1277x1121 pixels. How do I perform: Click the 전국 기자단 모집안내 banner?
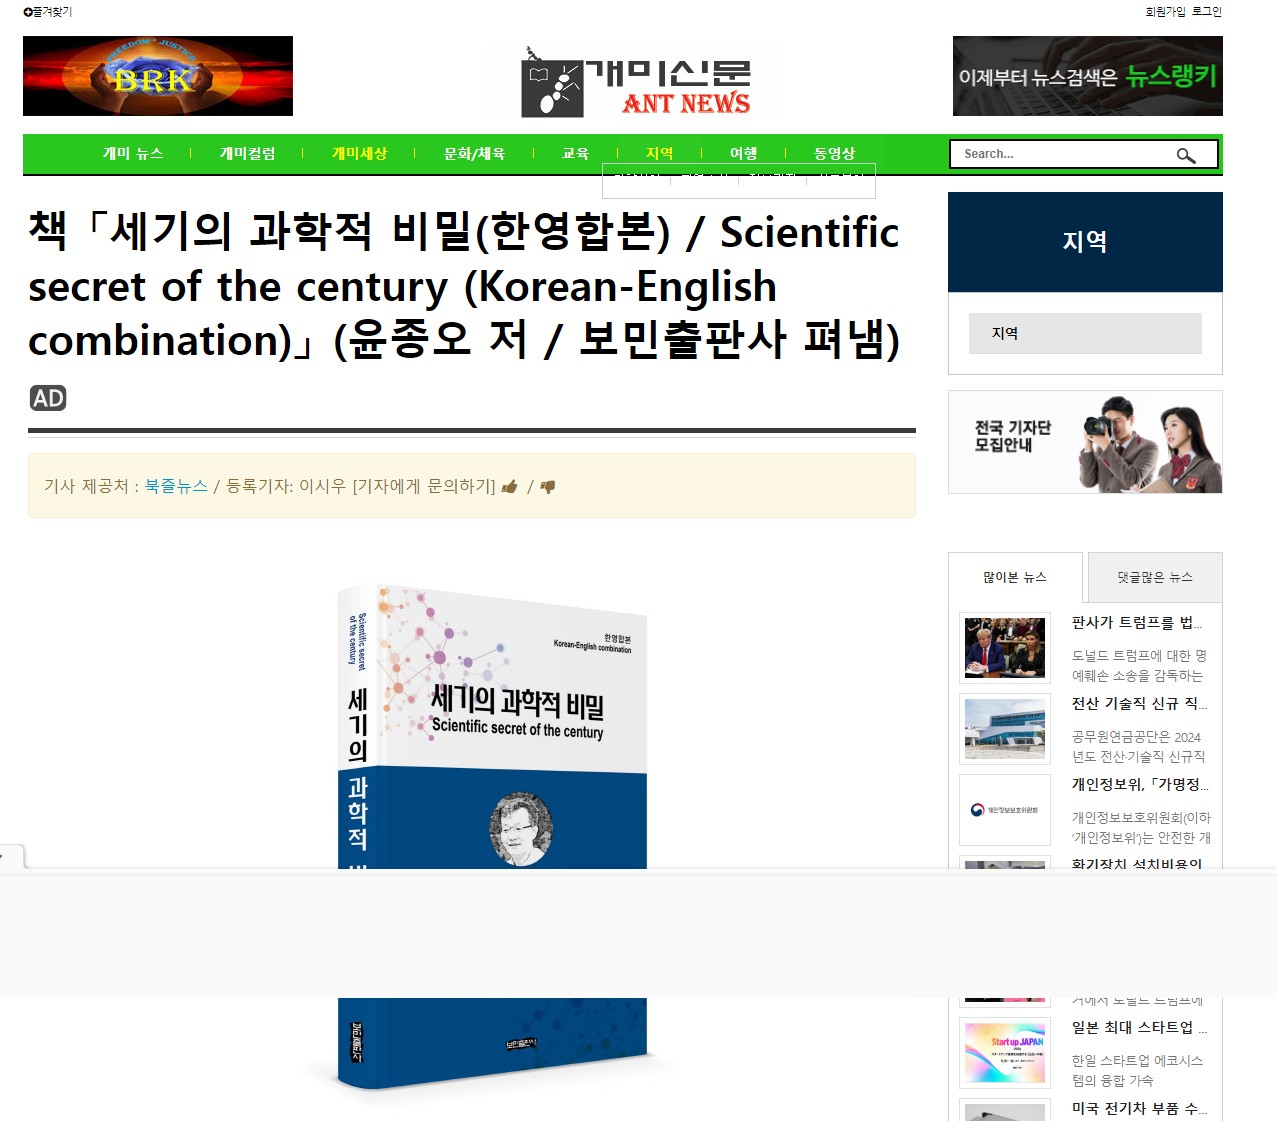pyautogui.click(x=1085, y=442)
